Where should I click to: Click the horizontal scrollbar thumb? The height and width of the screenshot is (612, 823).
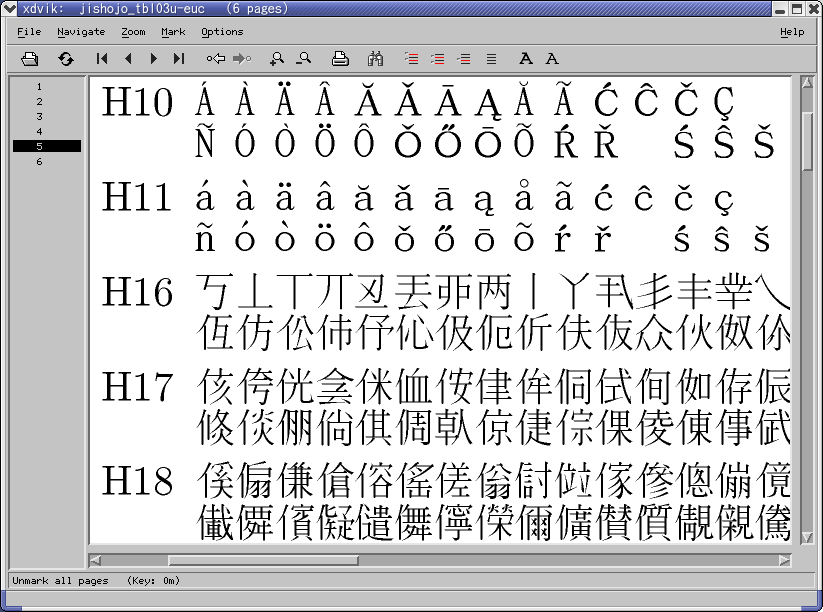[x=263, y=561]
